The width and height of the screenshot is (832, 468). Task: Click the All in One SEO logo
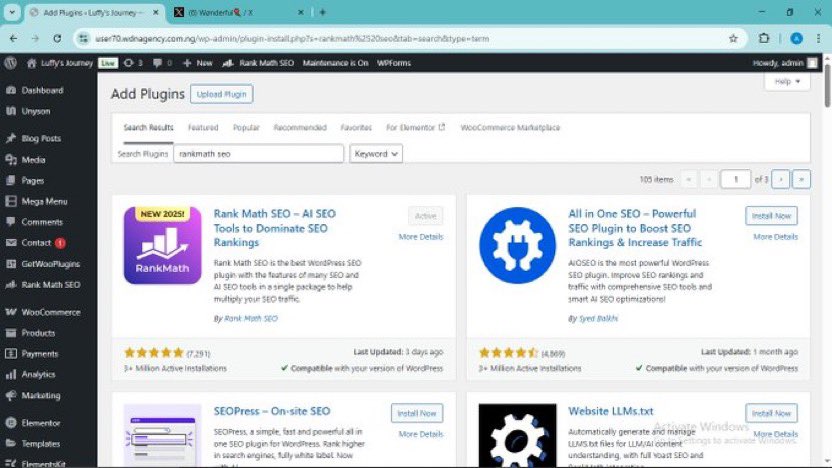[517, 245]
